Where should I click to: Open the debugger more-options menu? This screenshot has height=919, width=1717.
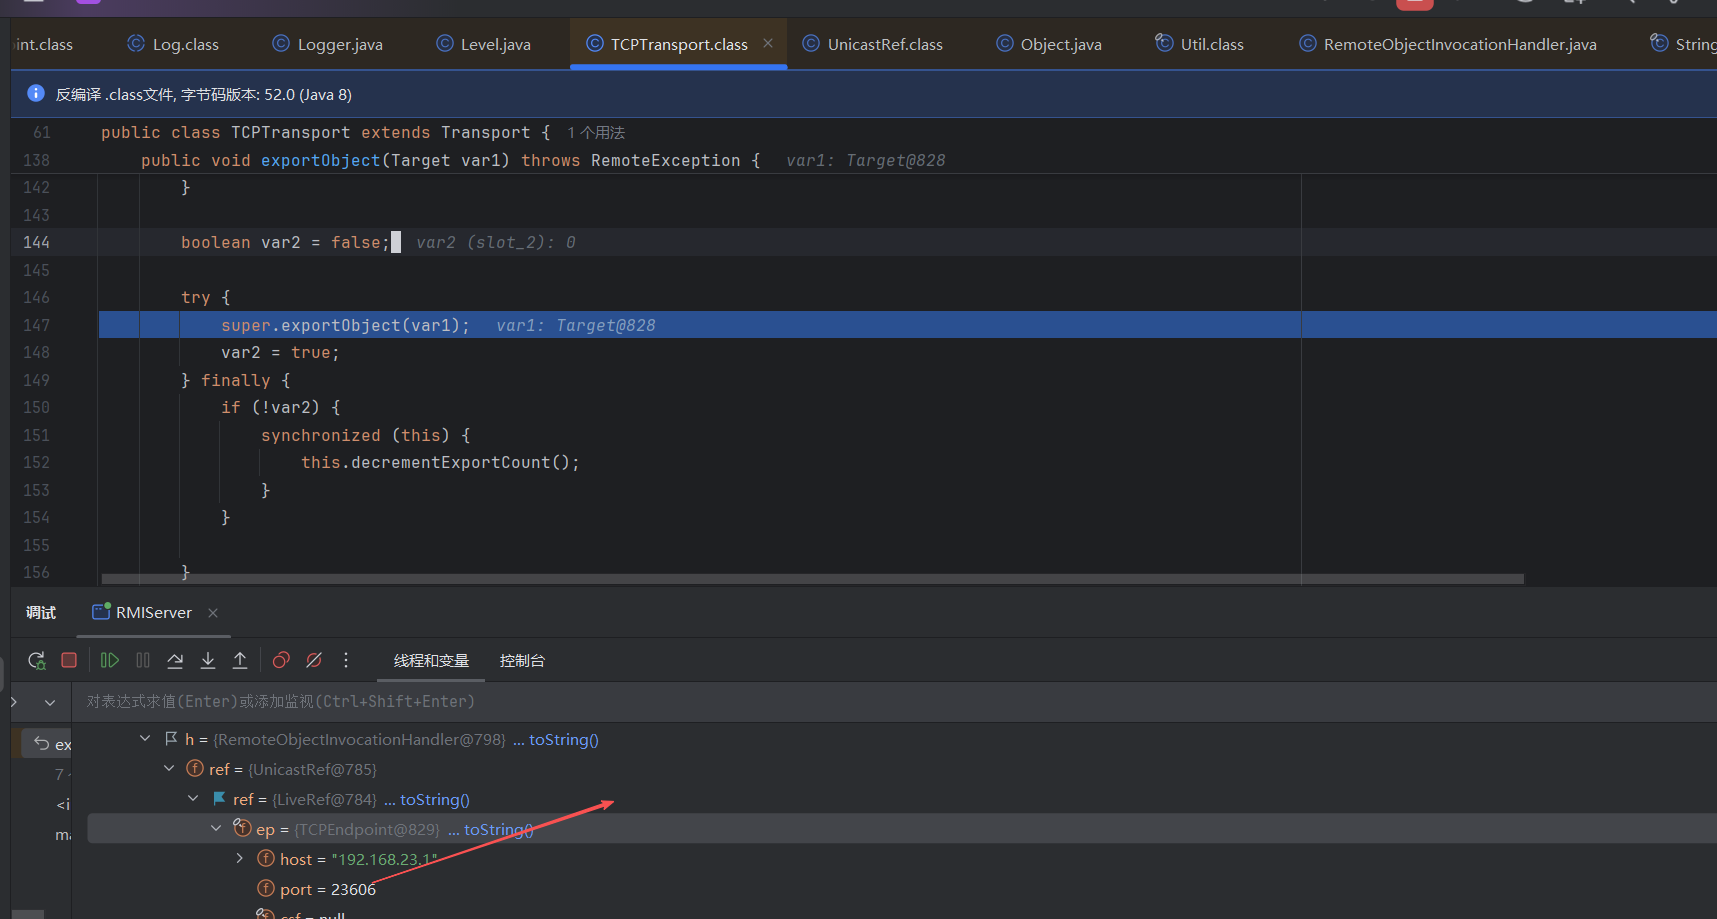point(346,660)
